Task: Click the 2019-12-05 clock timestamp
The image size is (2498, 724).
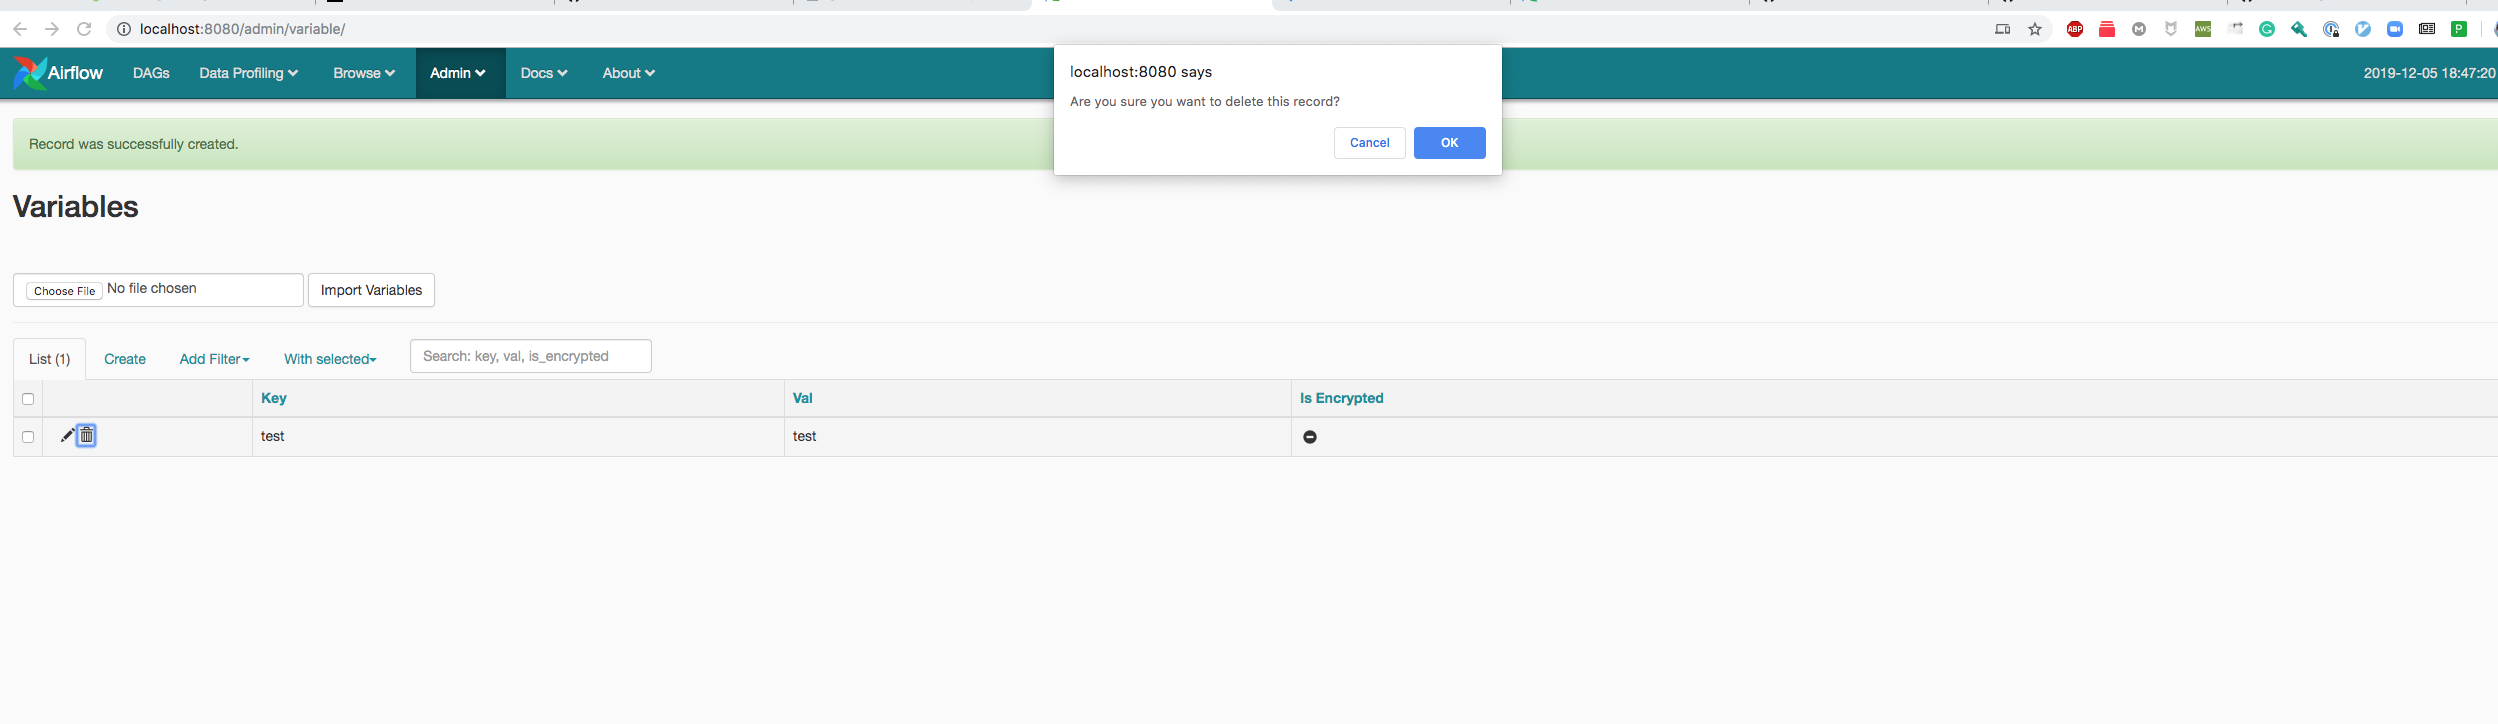Action: tap(2429, 73)
